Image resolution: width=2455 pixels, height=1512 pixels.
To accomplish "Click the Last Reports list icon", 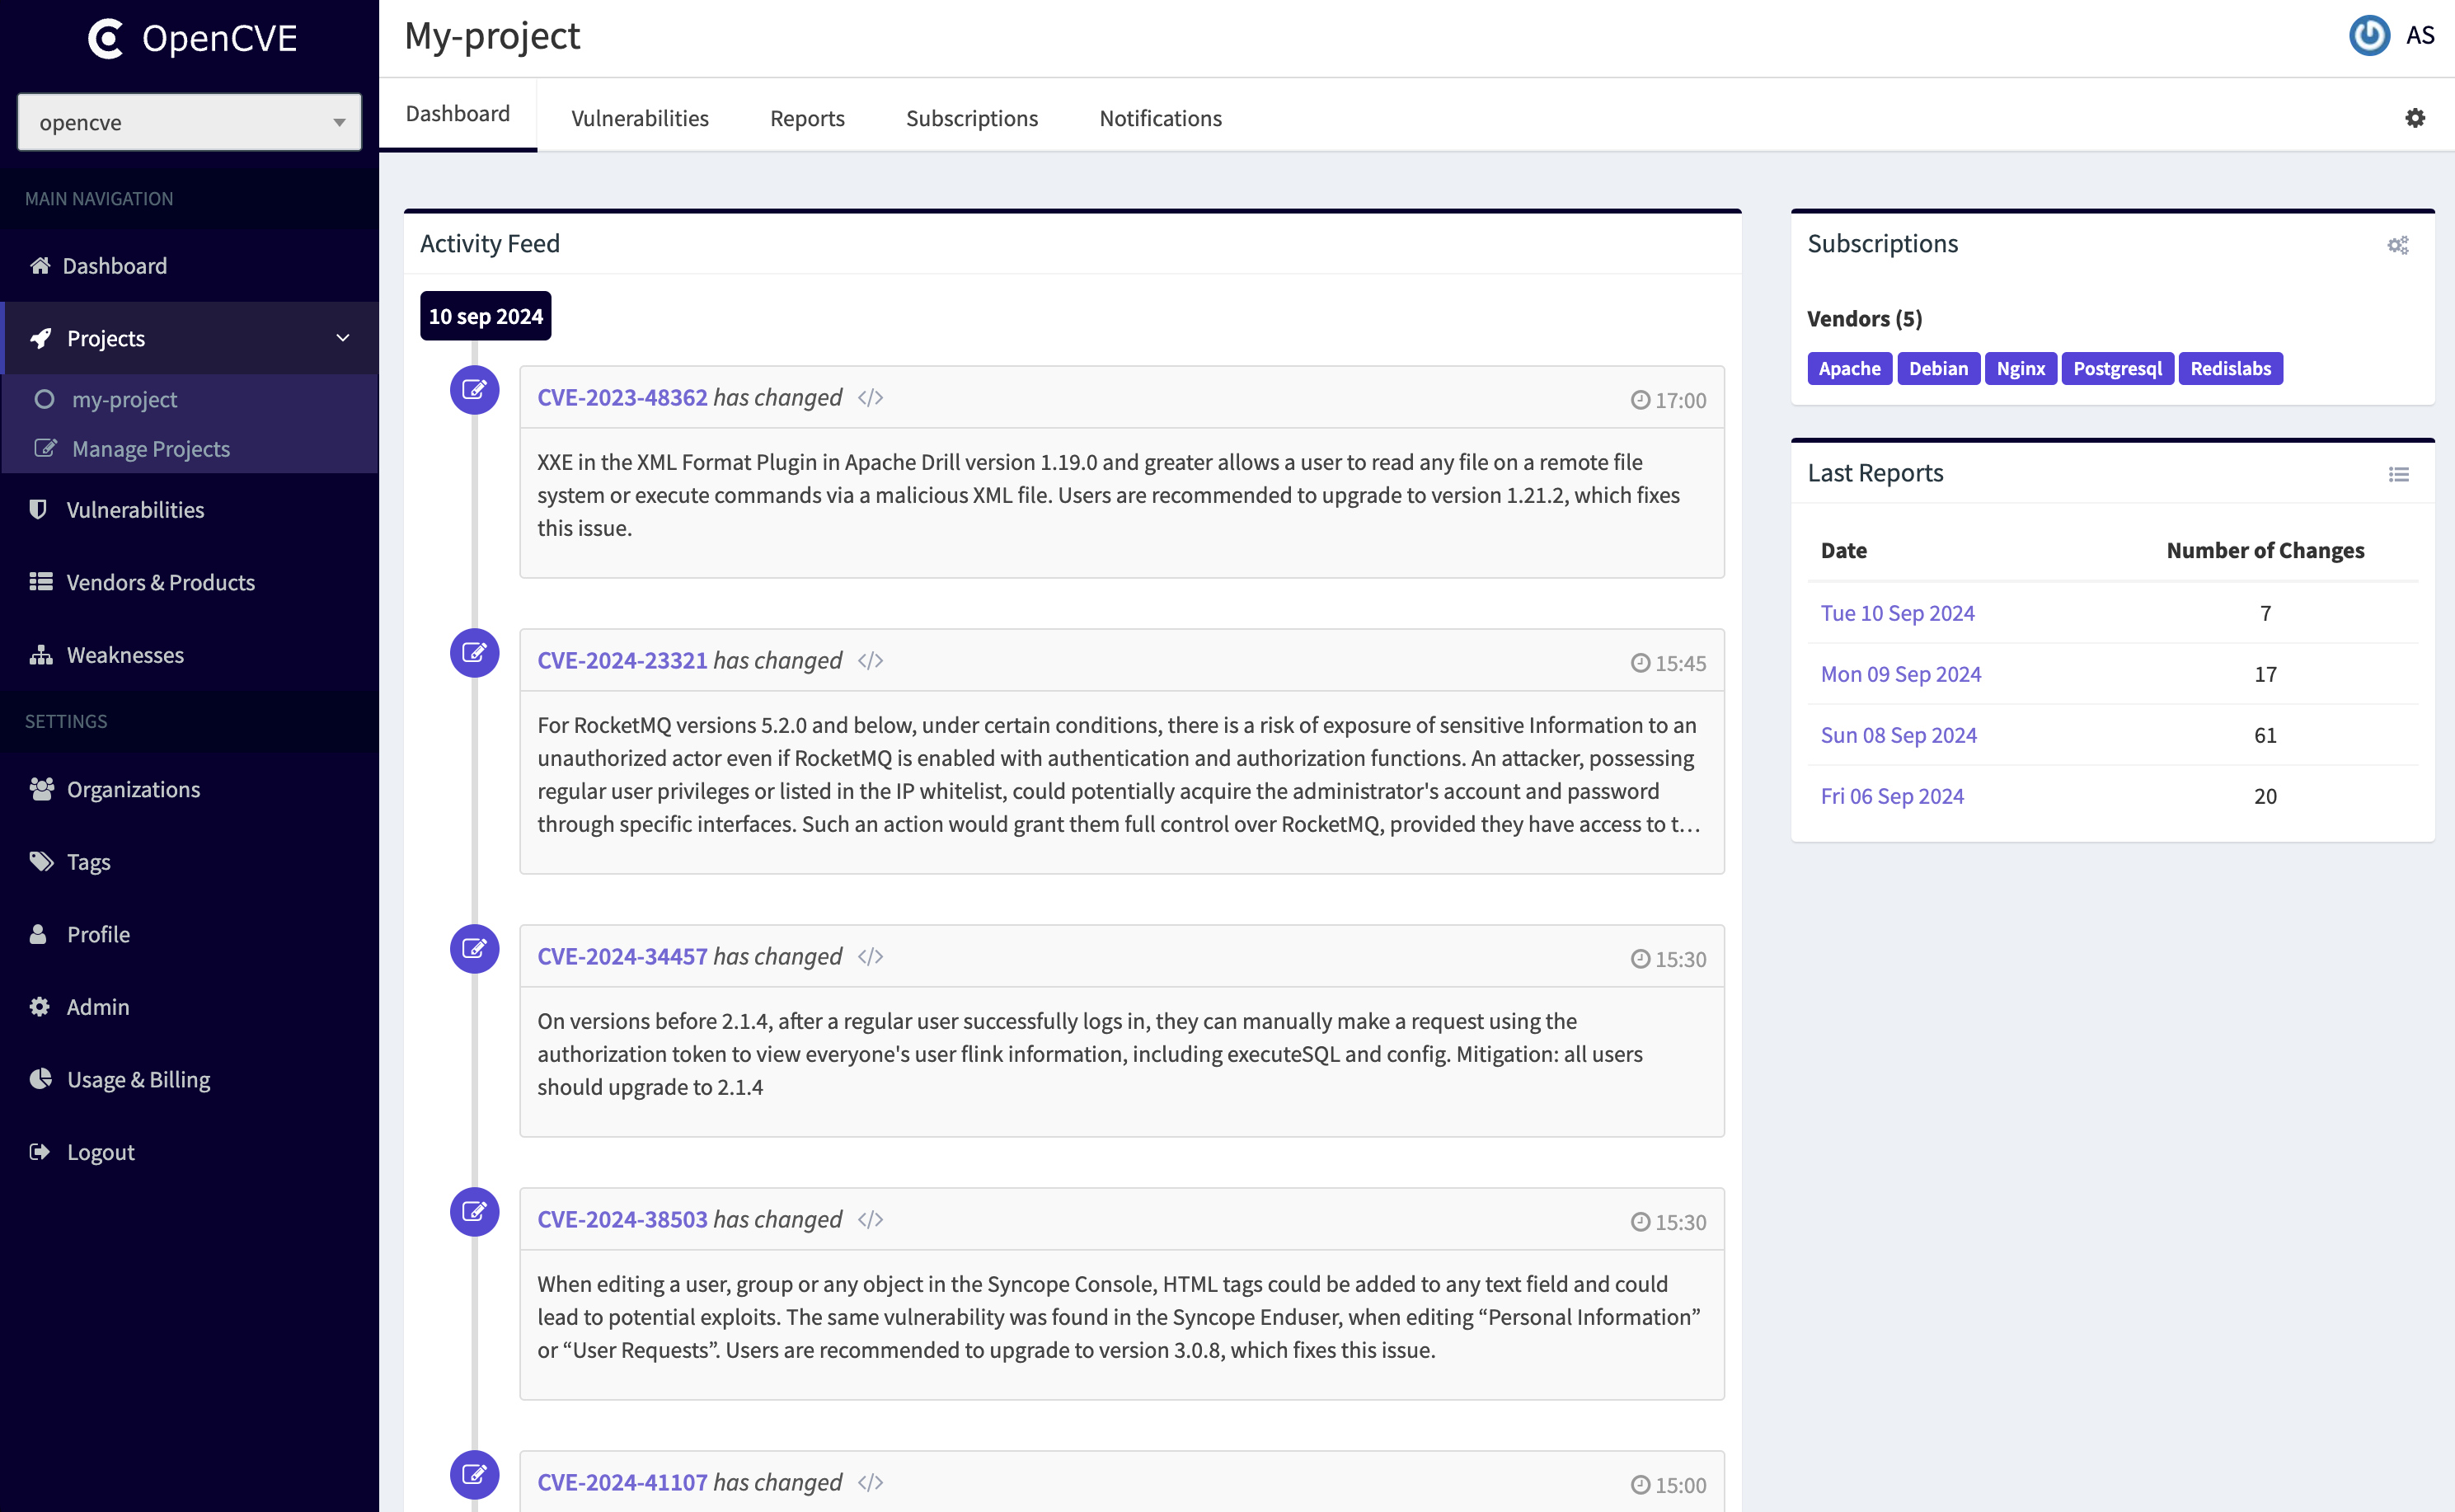I will (2398, 474).
